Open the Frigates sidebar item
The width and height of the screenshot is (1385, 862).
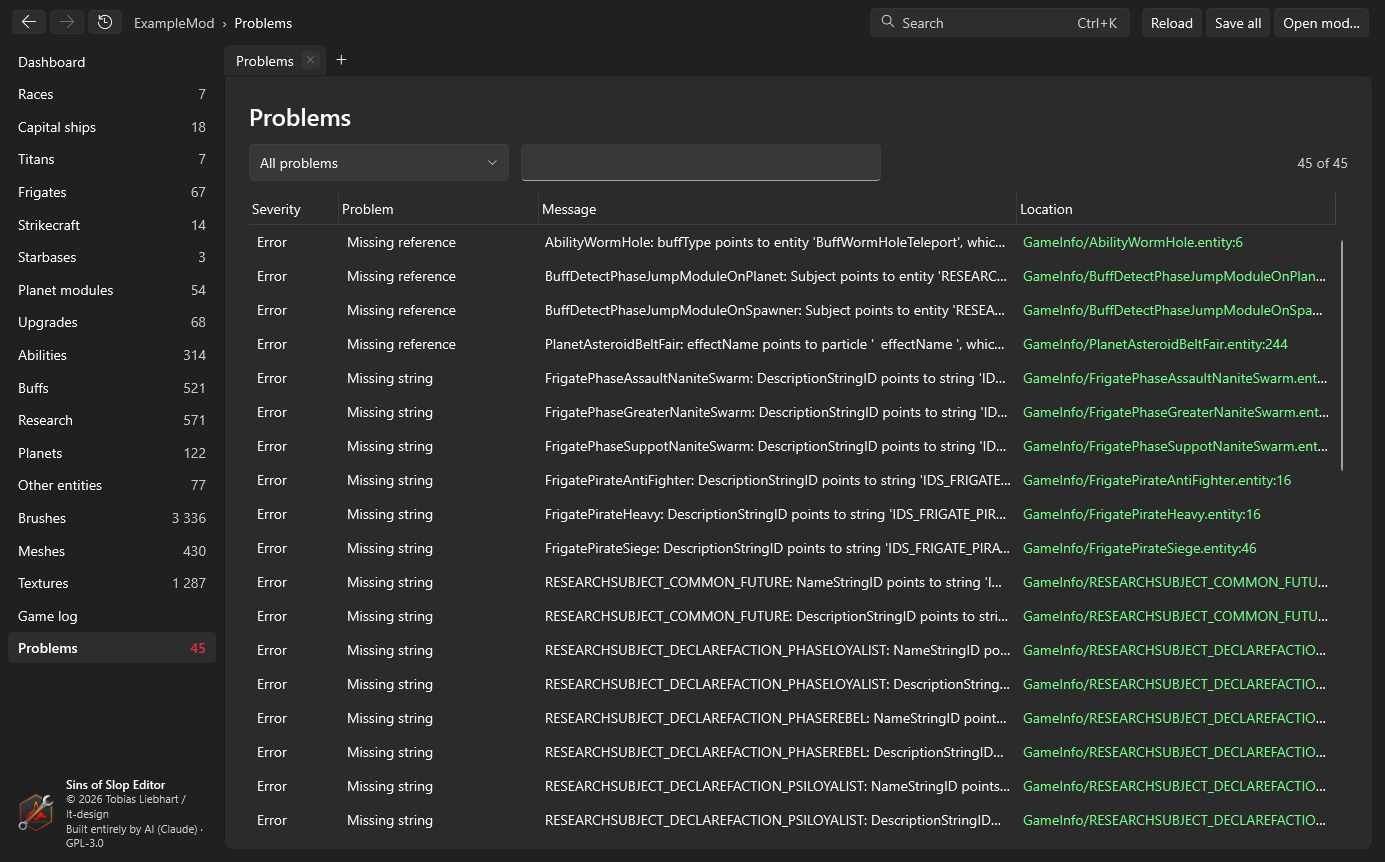[112, 192]
